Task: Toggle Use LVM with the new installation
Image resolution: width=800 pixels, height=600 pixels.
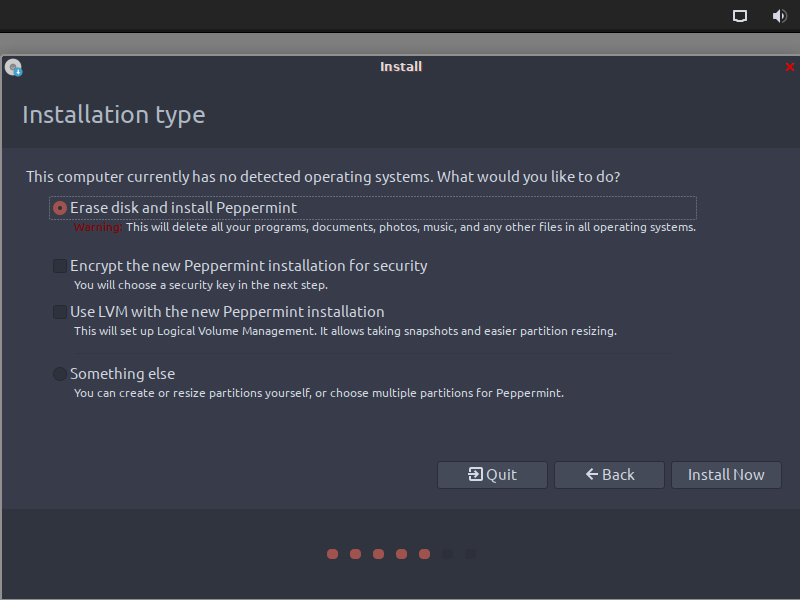Action: coord(61,312)
